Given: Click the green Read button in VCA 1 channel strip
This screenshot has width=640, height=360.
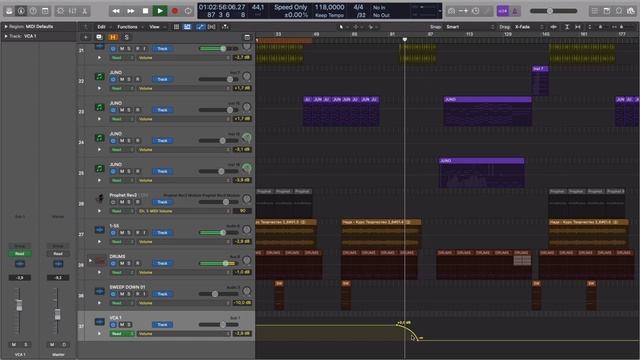Looking at the screenshot, I should [x=20, y=253].
